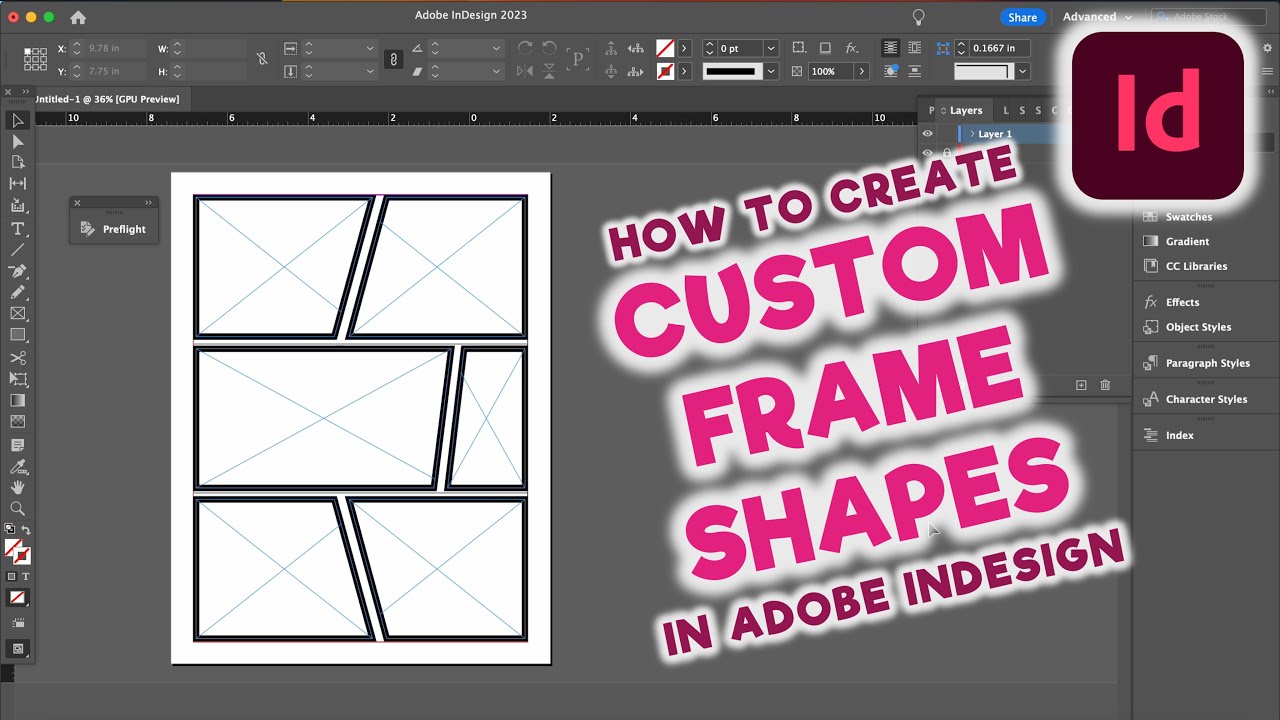Expand opacity 100% slider arrow
Screen dimensions: 1280x720
(x=862, y=72)
